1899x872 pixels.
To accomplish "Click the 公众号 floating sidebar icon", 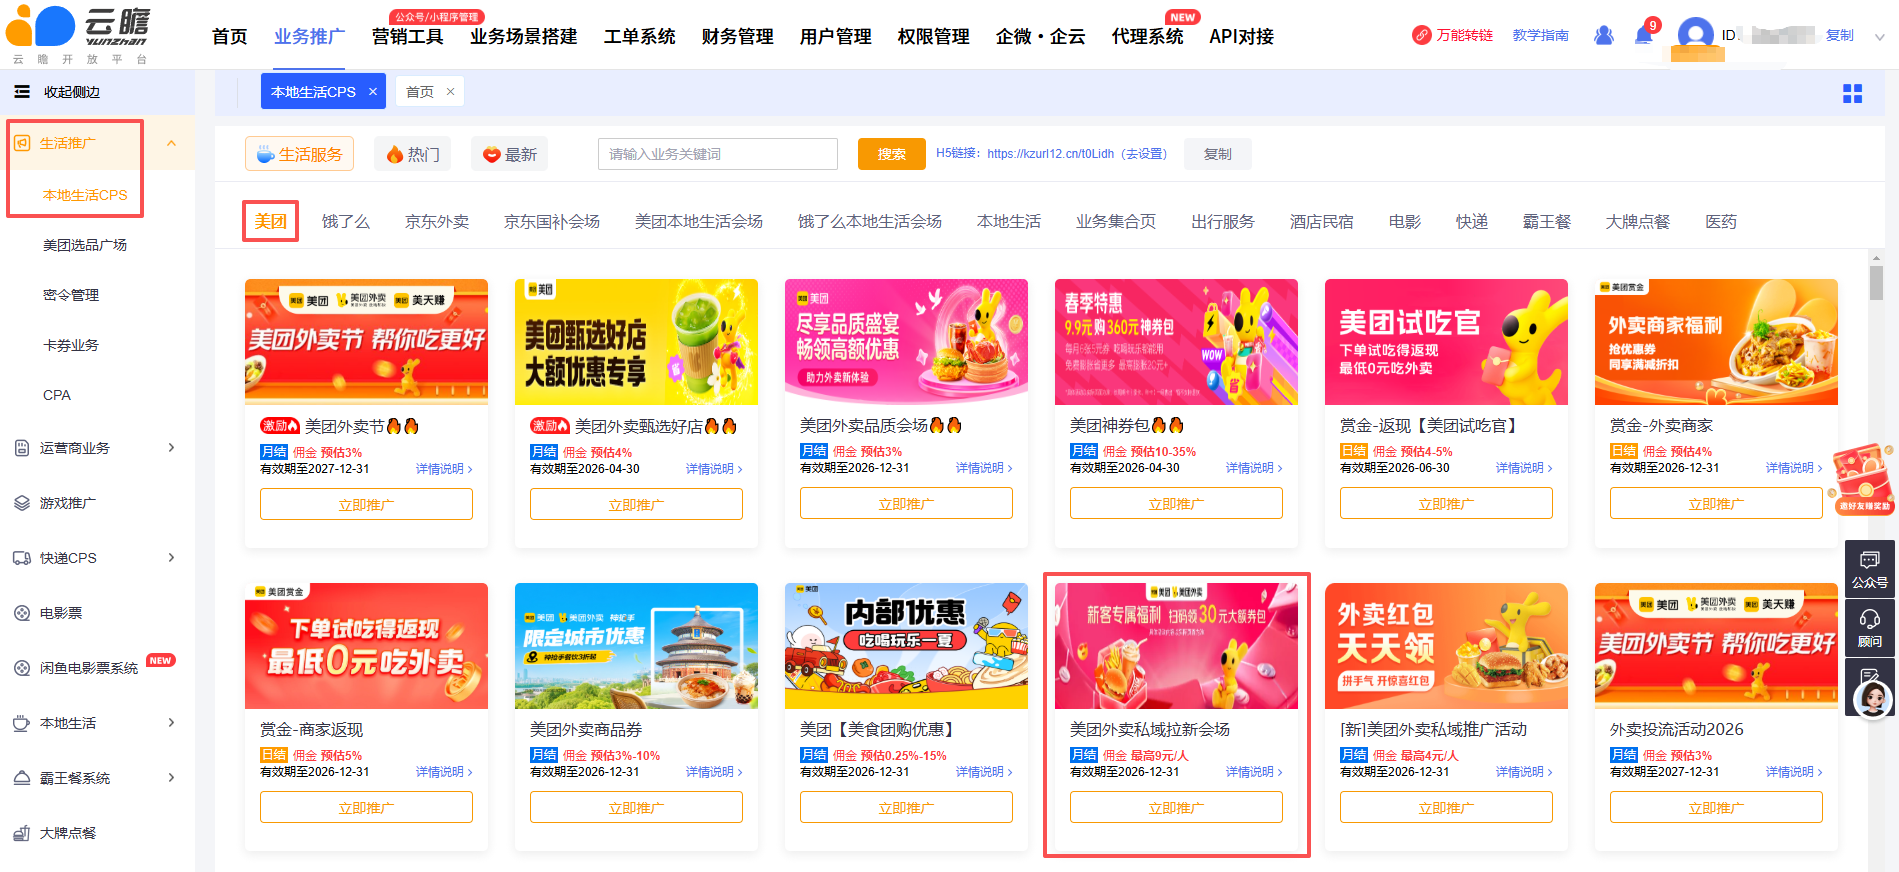I will (1869, 569).
